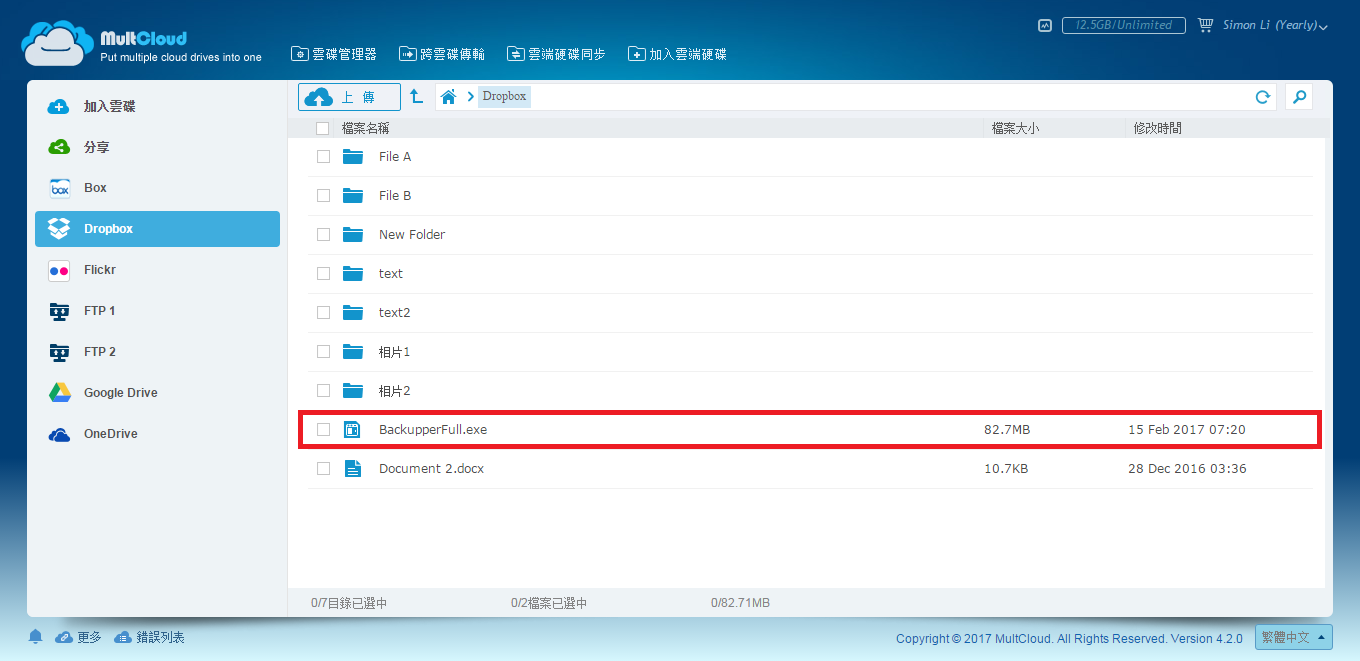Select the Google Drive entry

(157, 393)
